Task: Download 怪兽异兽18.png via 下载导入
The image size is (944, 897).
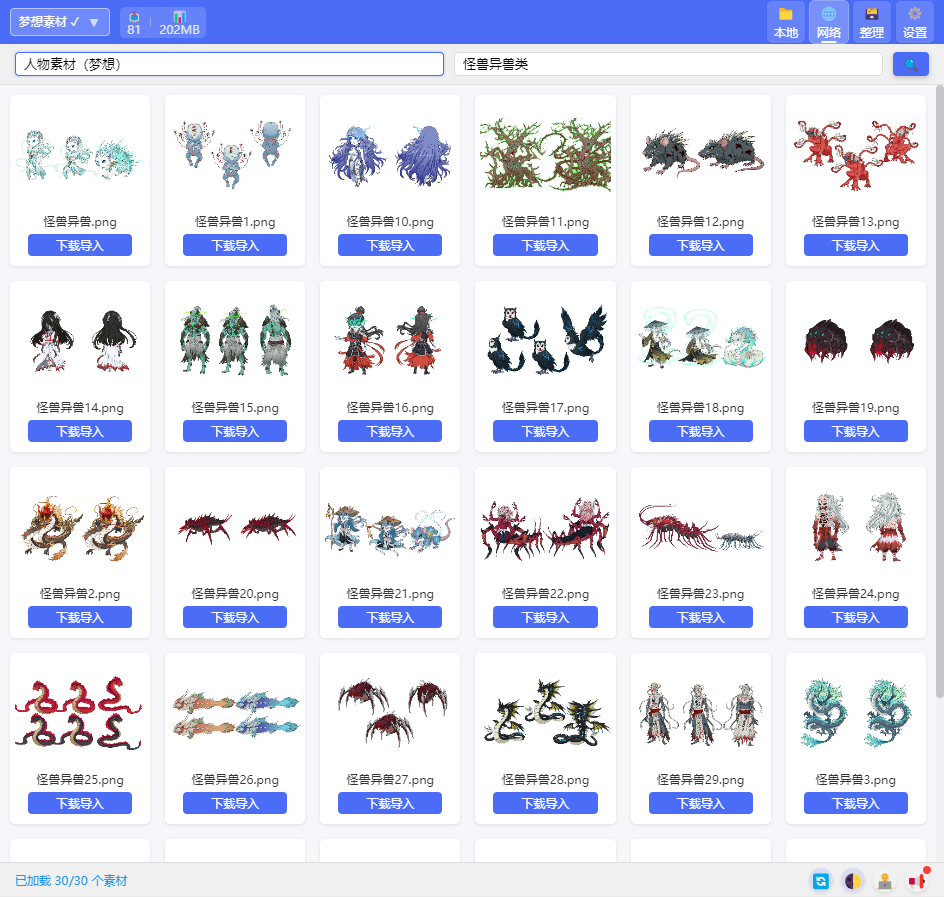Action: click(x=701, y=432)
